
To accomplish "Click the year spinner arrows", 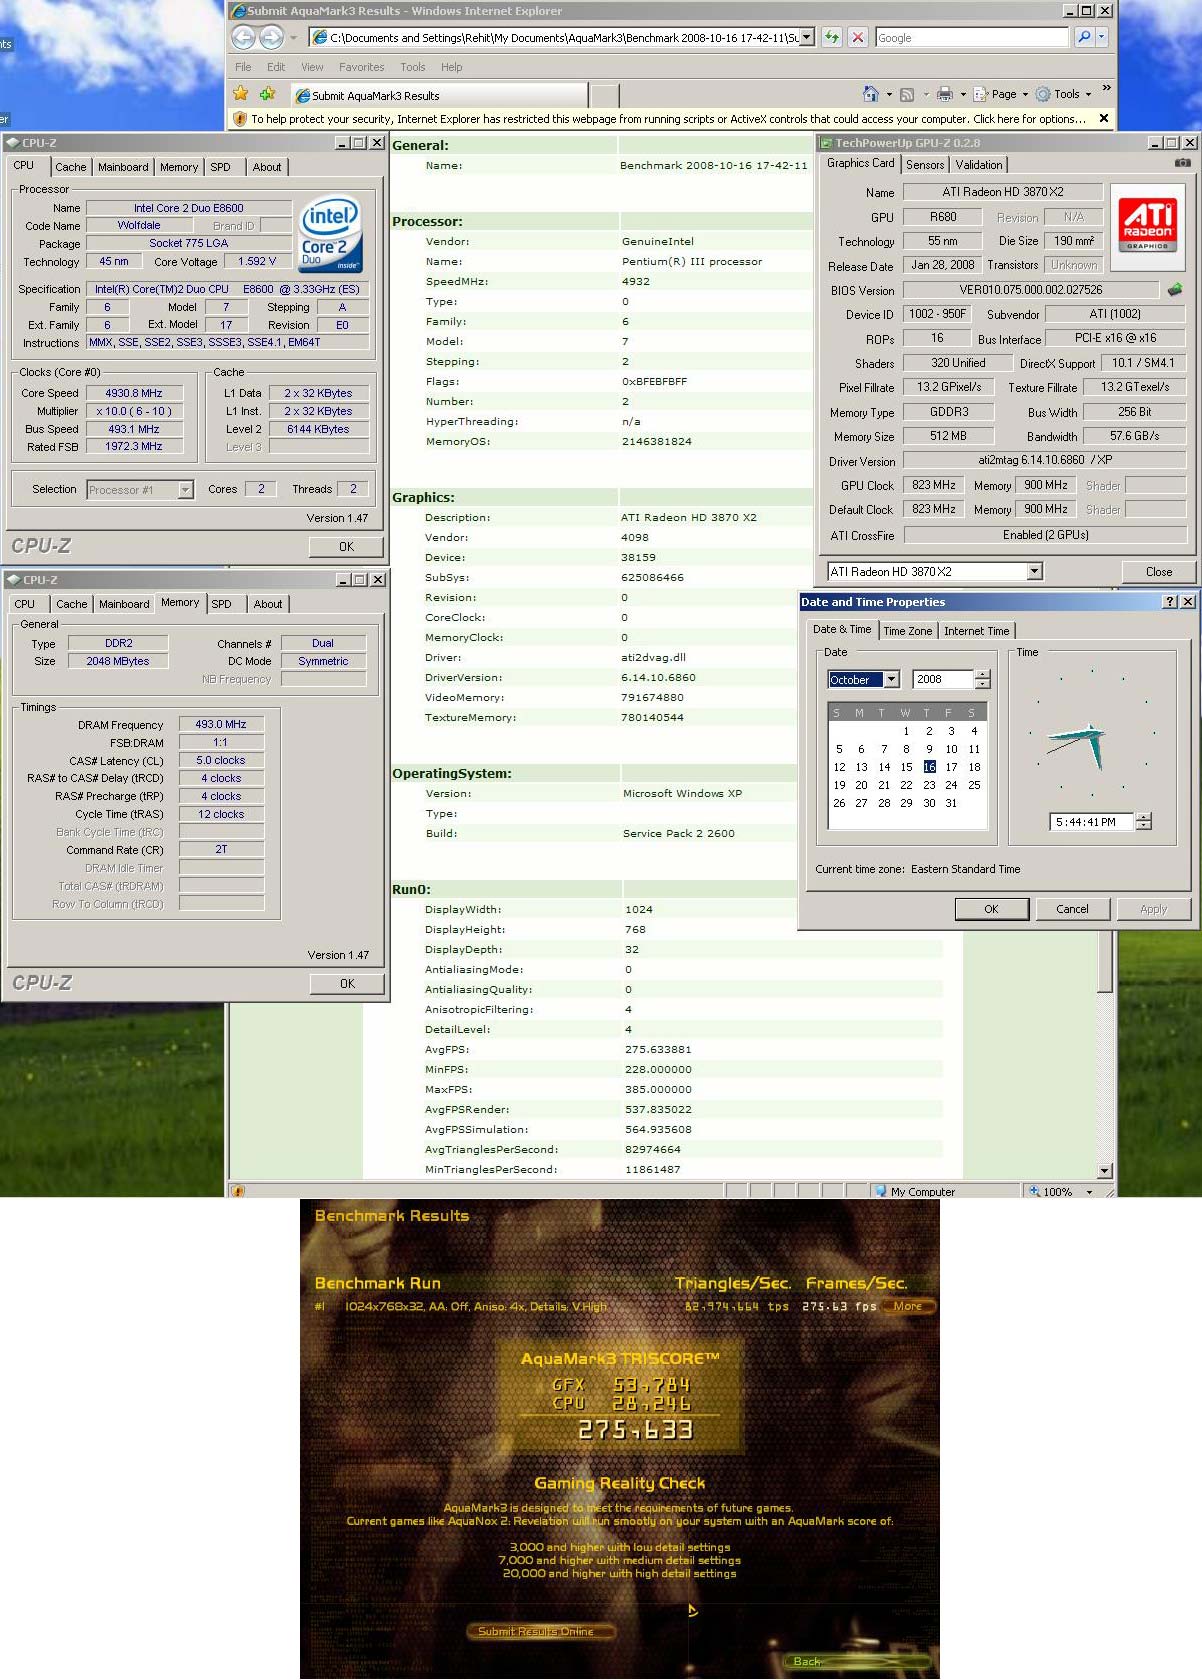I will coord(983,679).
